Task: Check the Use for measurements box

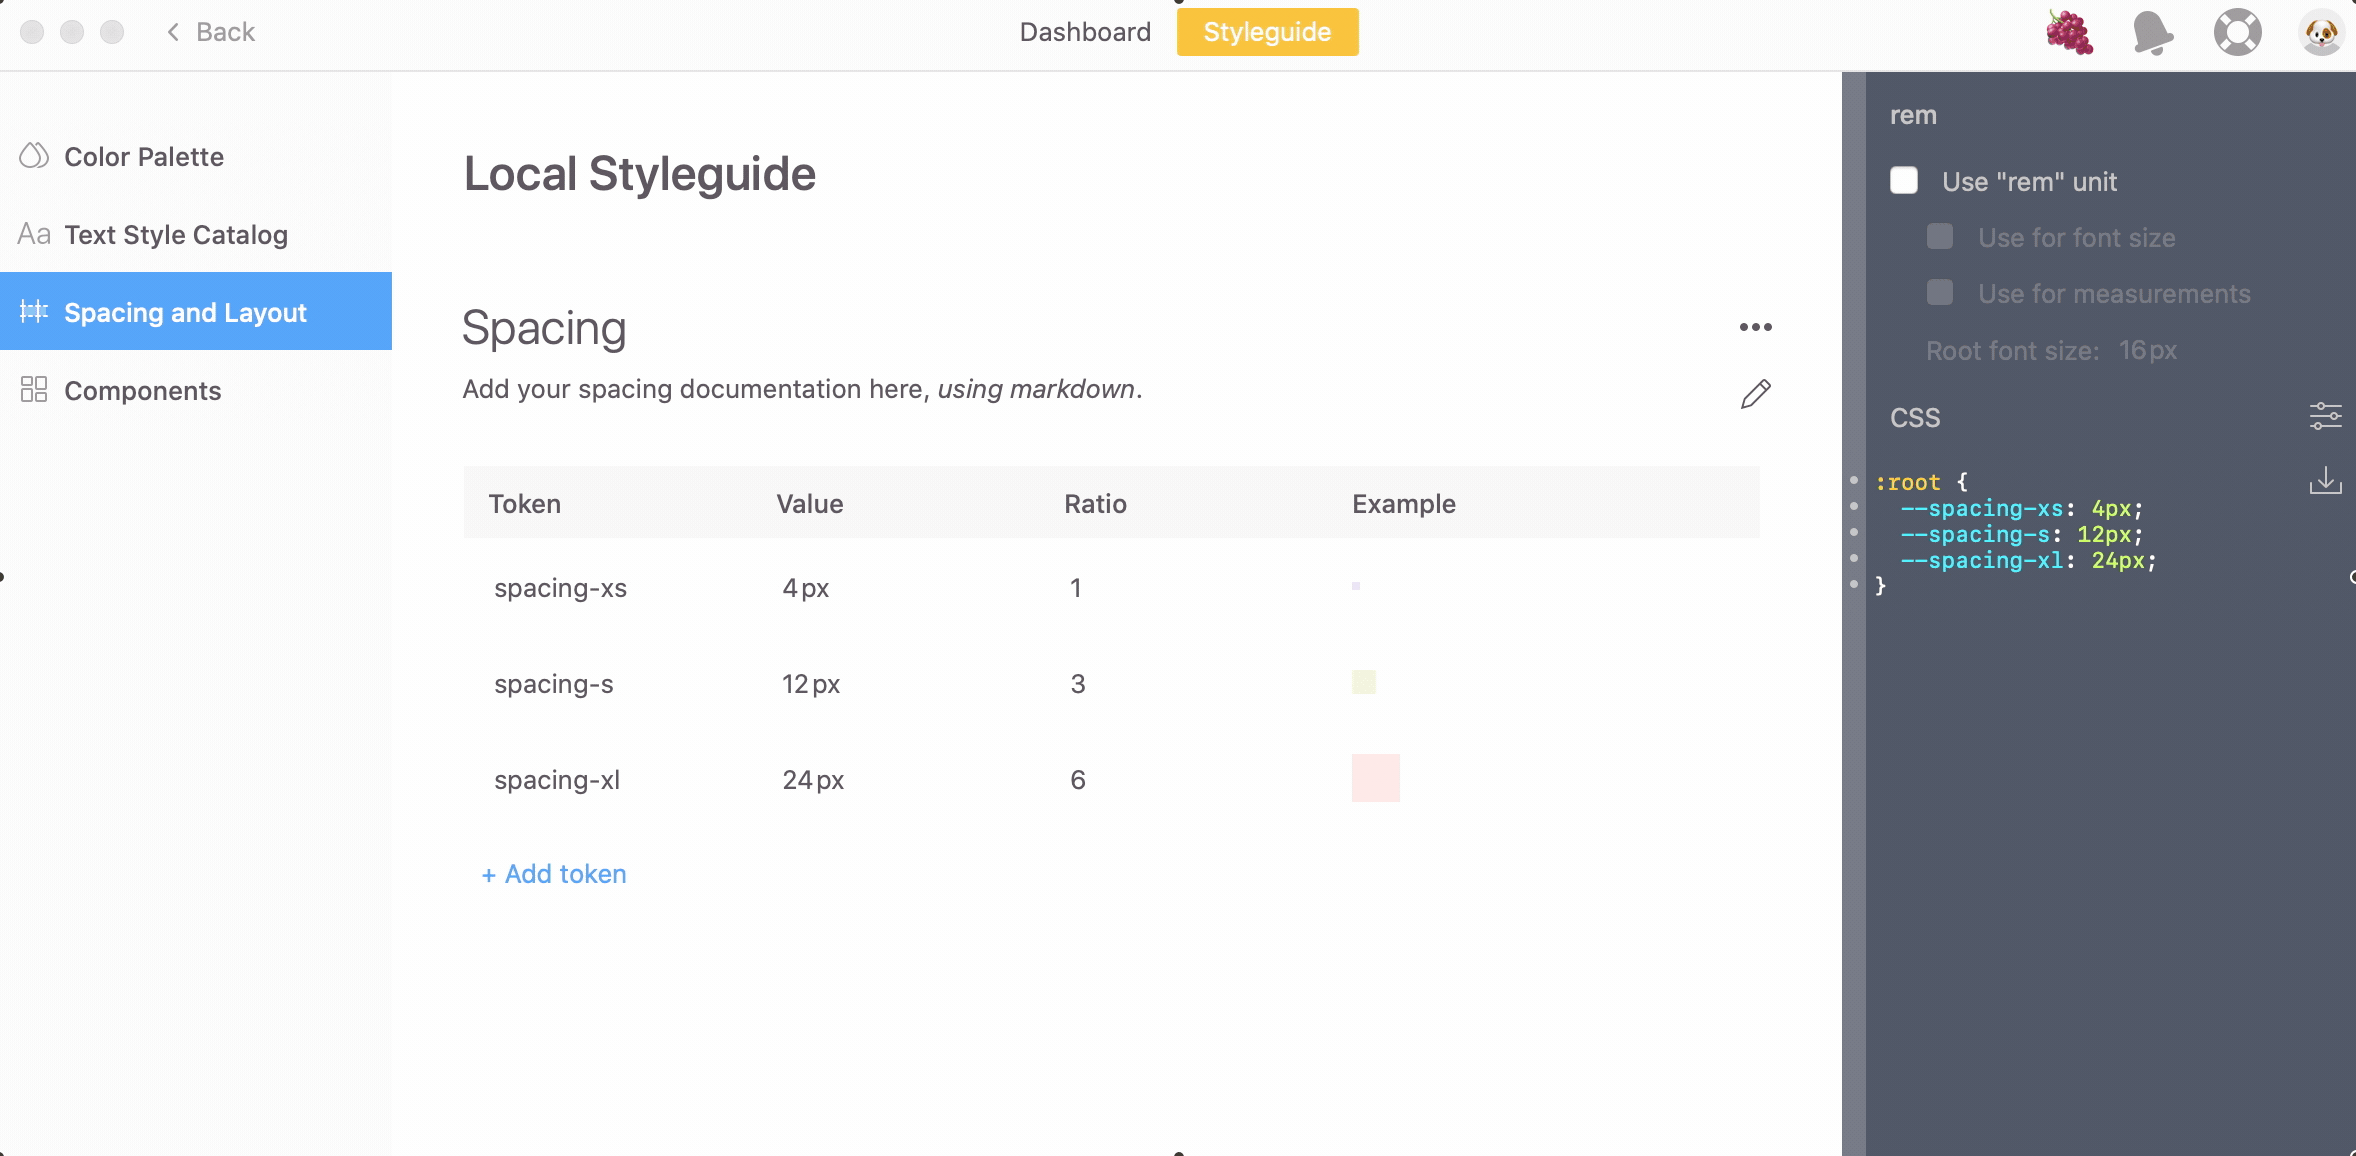Action: [1940, 293]
